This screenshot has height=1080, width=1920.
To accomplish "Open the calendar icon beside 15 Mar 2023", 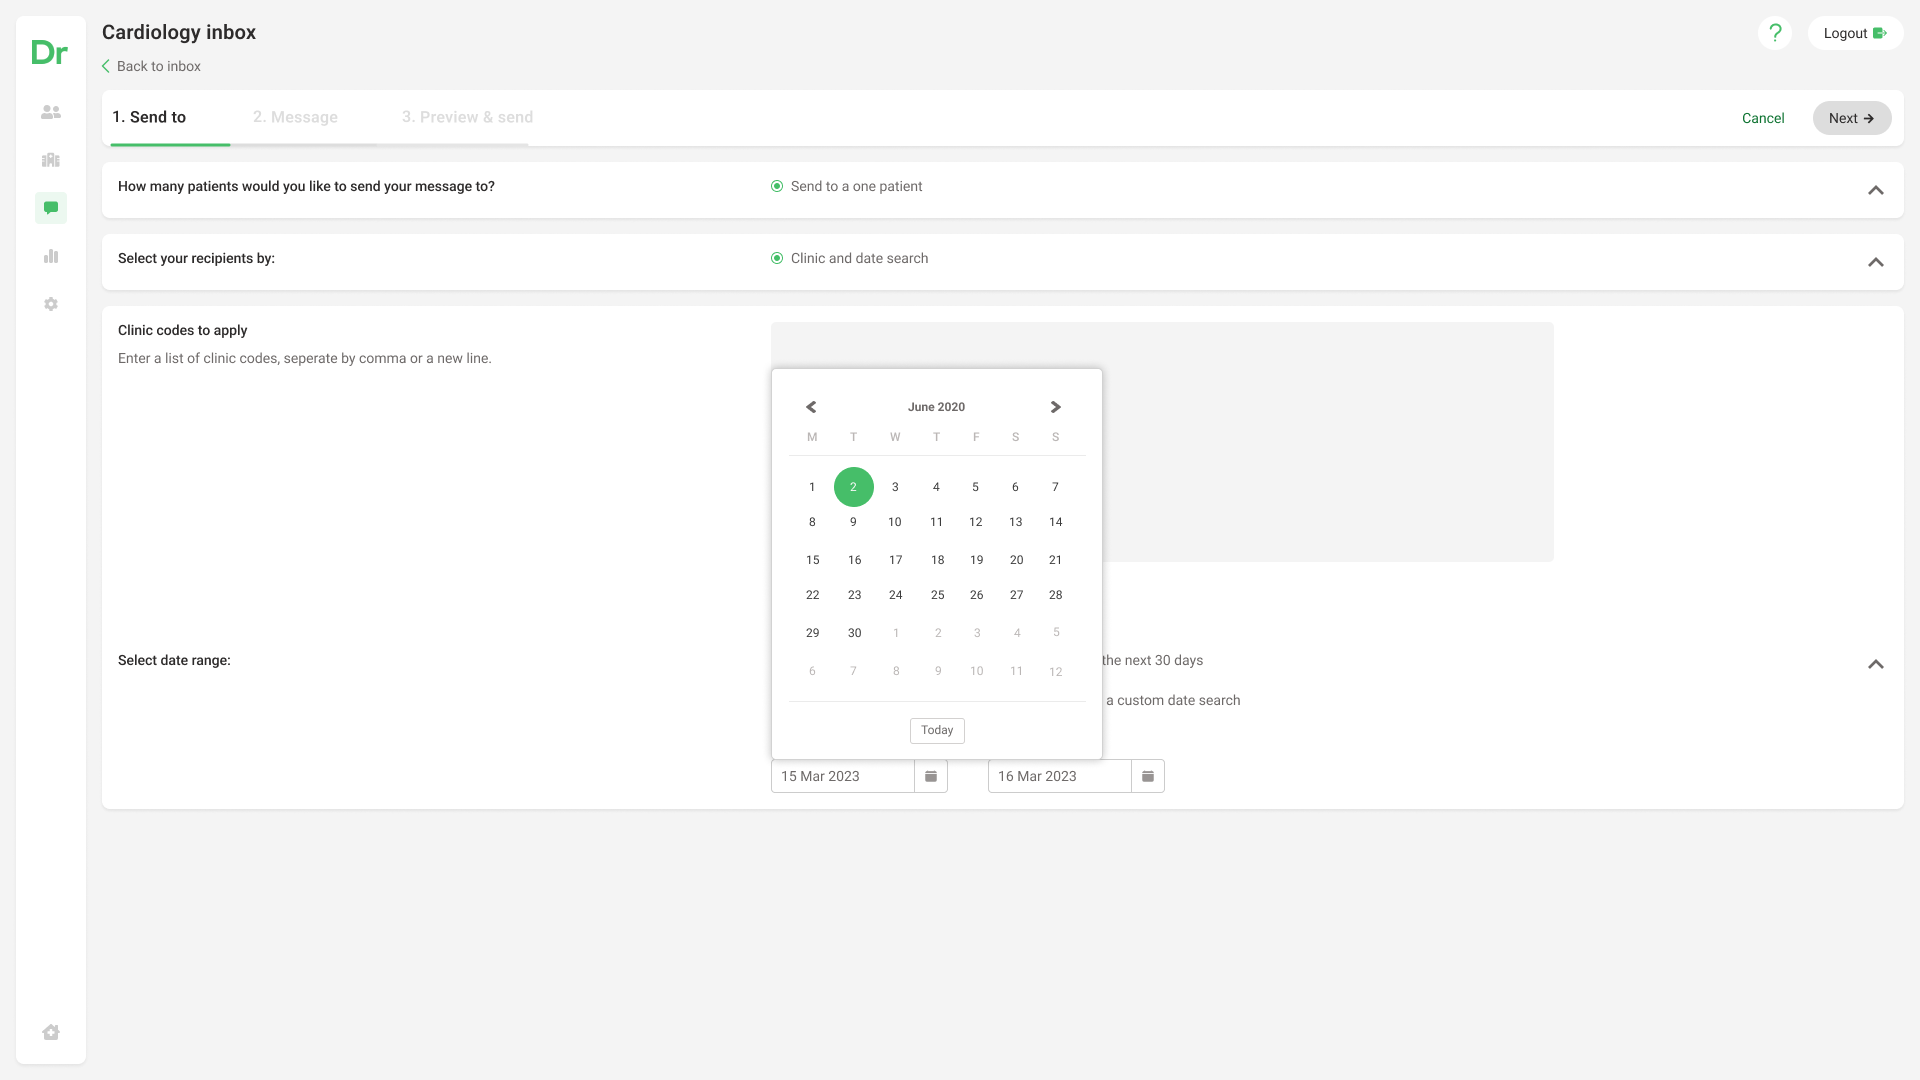I will coord(930,776).
